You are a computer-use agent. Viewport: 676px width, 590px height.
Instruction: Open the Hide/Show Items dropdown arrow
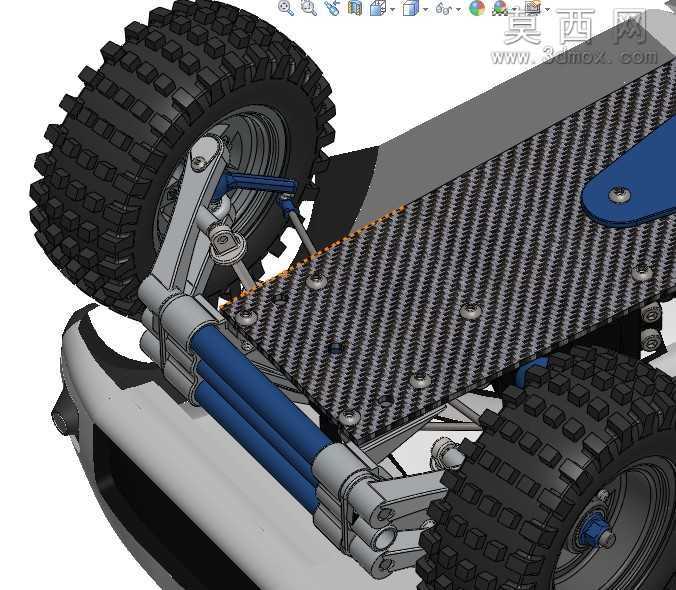[x=458, y=9]
